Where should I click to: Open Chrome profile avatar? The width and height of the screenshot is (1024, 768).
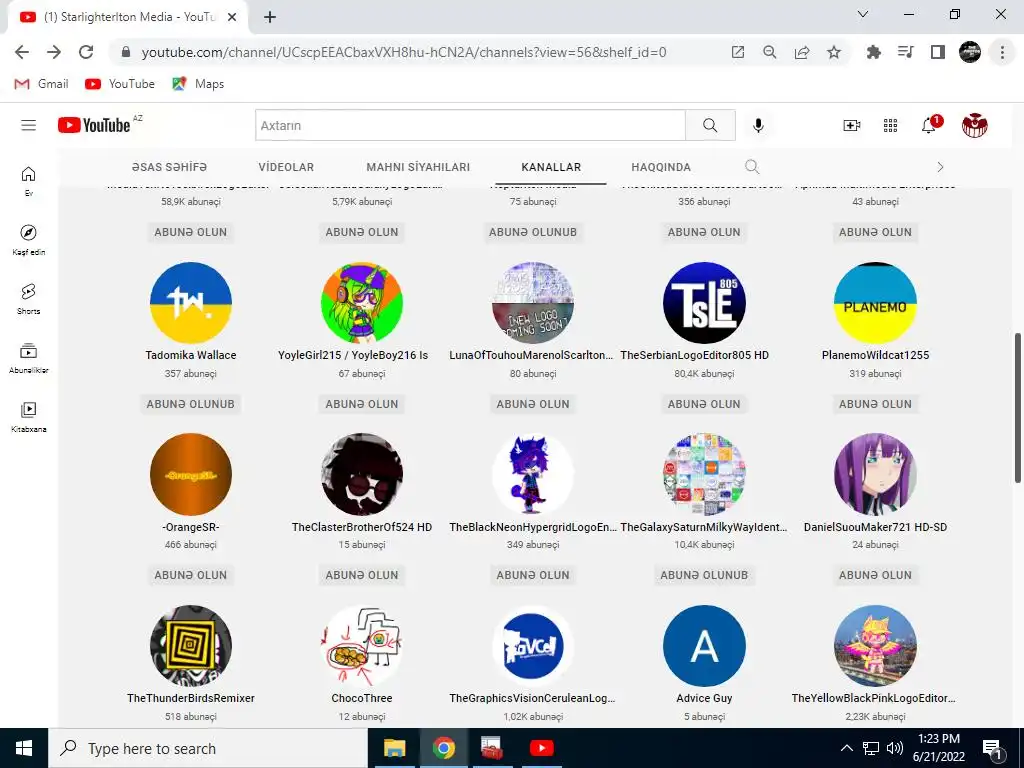click(970, 52)
